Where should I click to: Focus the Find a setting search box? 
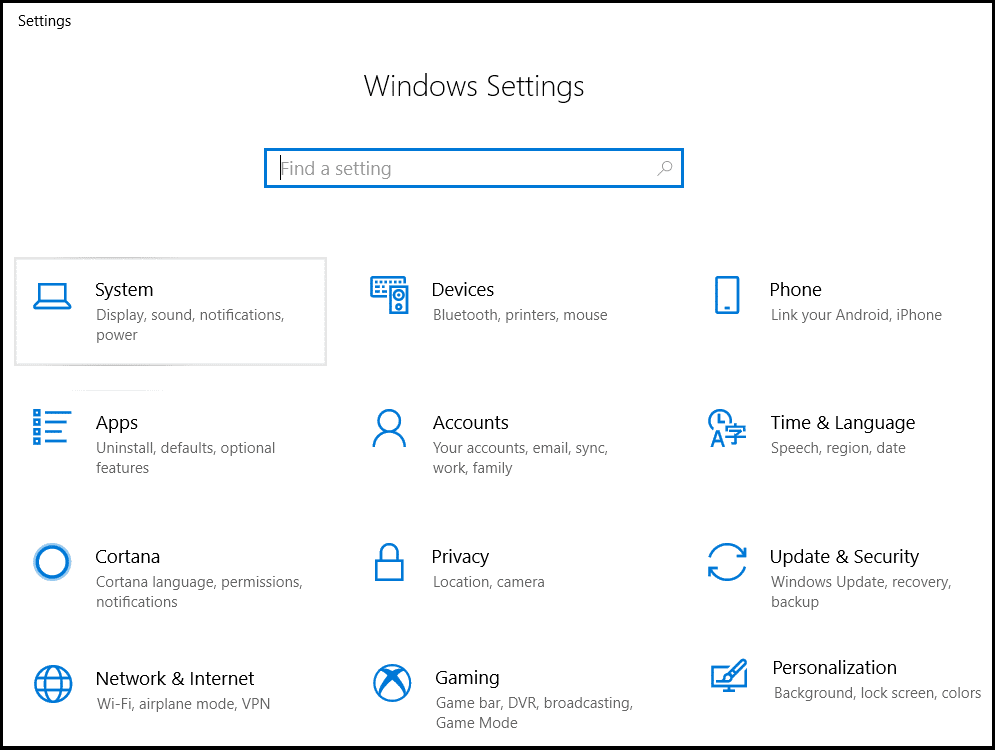pos(460,169)
